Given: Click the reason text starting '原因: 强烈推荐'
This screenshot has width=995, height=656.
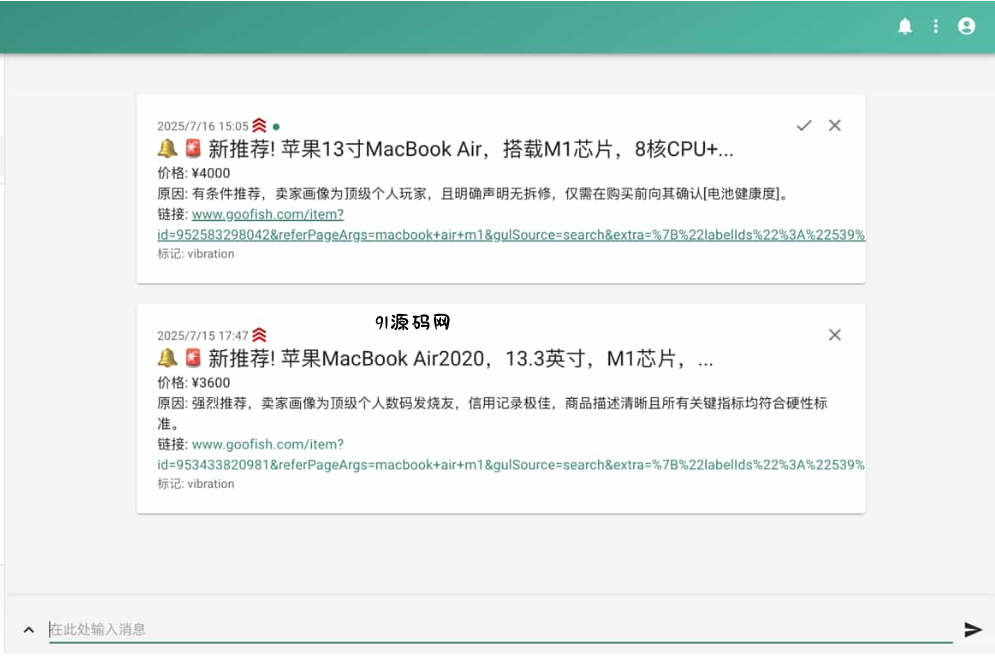Looking at the screenshot, I should (x=492, y=413).
